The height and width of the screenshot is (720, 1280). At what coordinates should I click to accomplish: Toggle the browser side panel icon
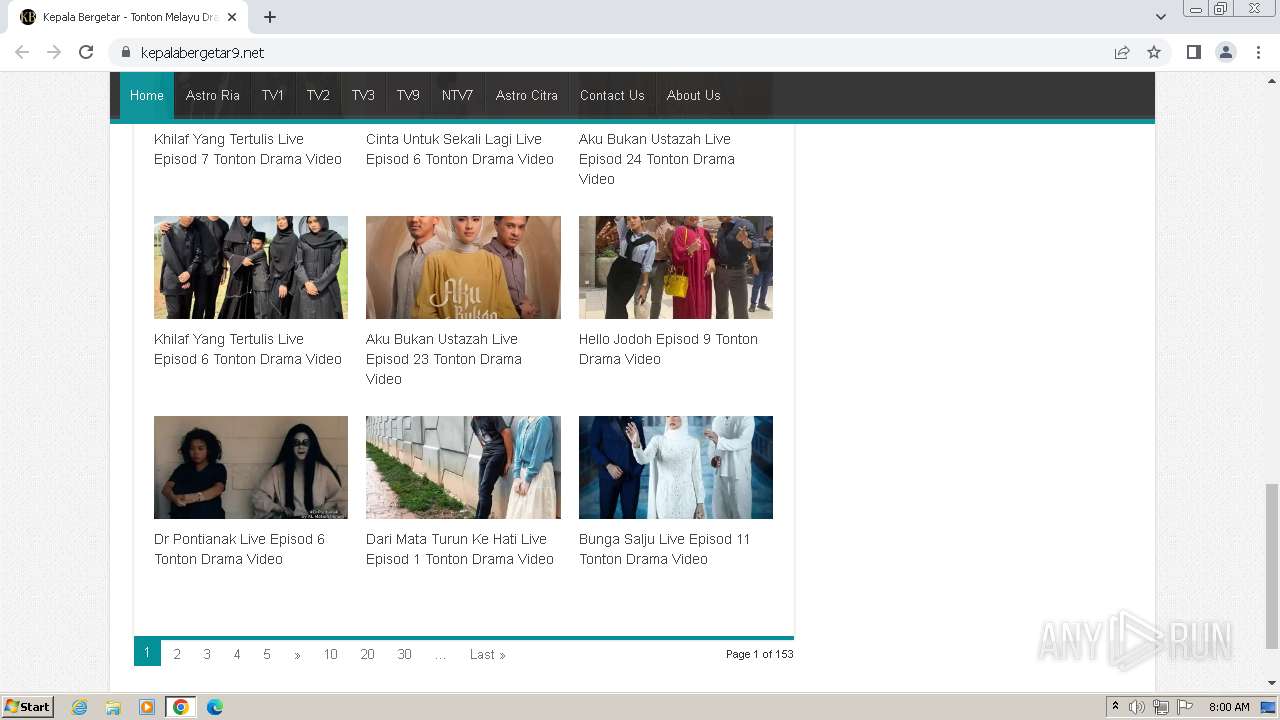pos(1193,52)
